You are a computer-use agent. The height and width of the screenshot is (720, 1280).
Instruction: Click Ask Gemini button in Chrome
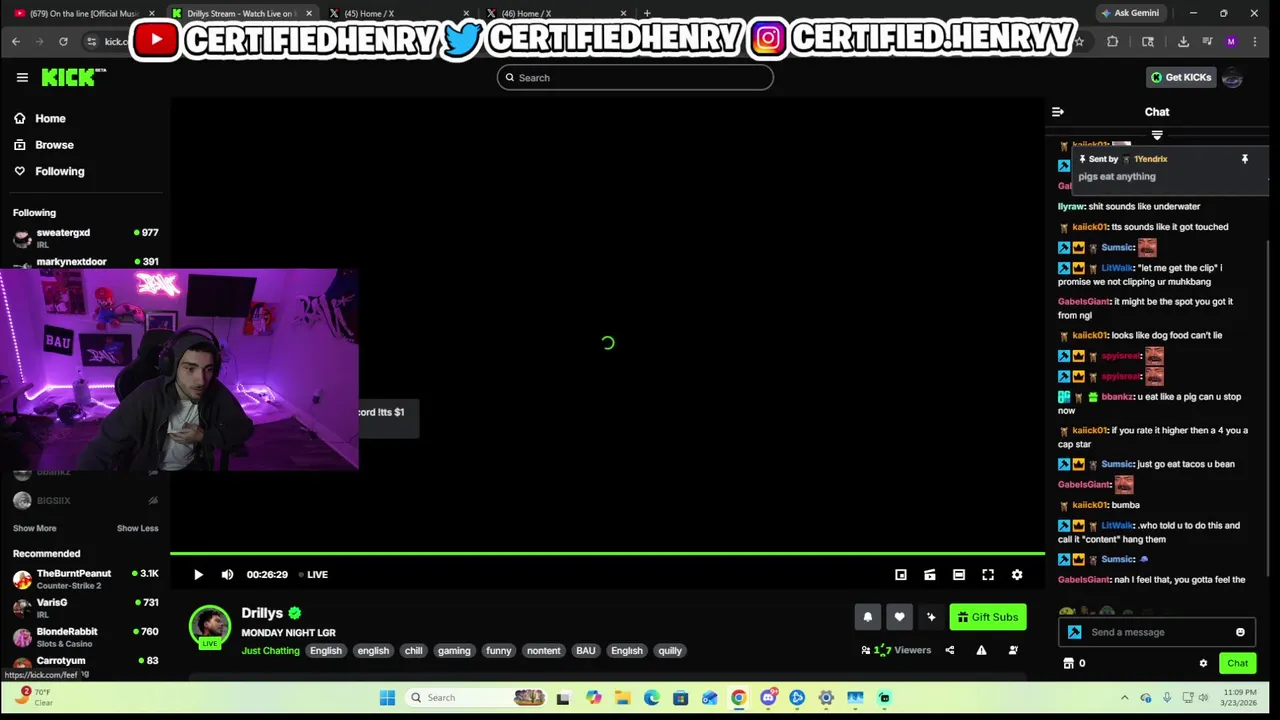point(1130,13)
